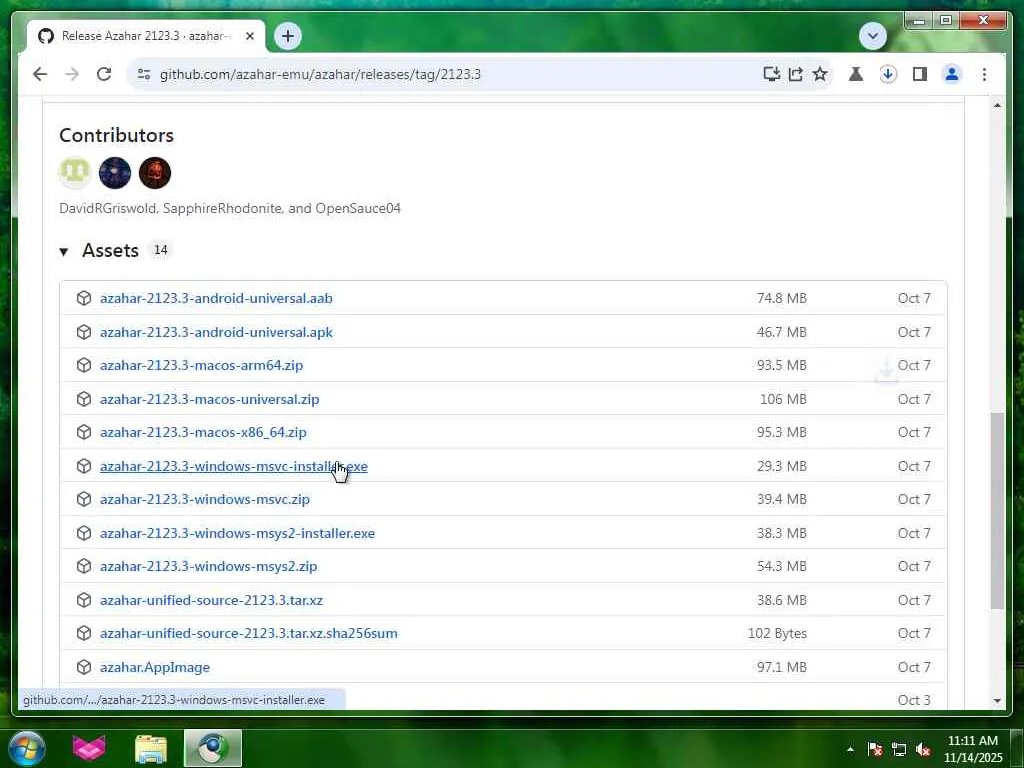Click package icon beside windows-msys2.zip
Image resolution: width=1024 pixels, height=768 pixels.
pyautogui.click(x=84, y=566)
